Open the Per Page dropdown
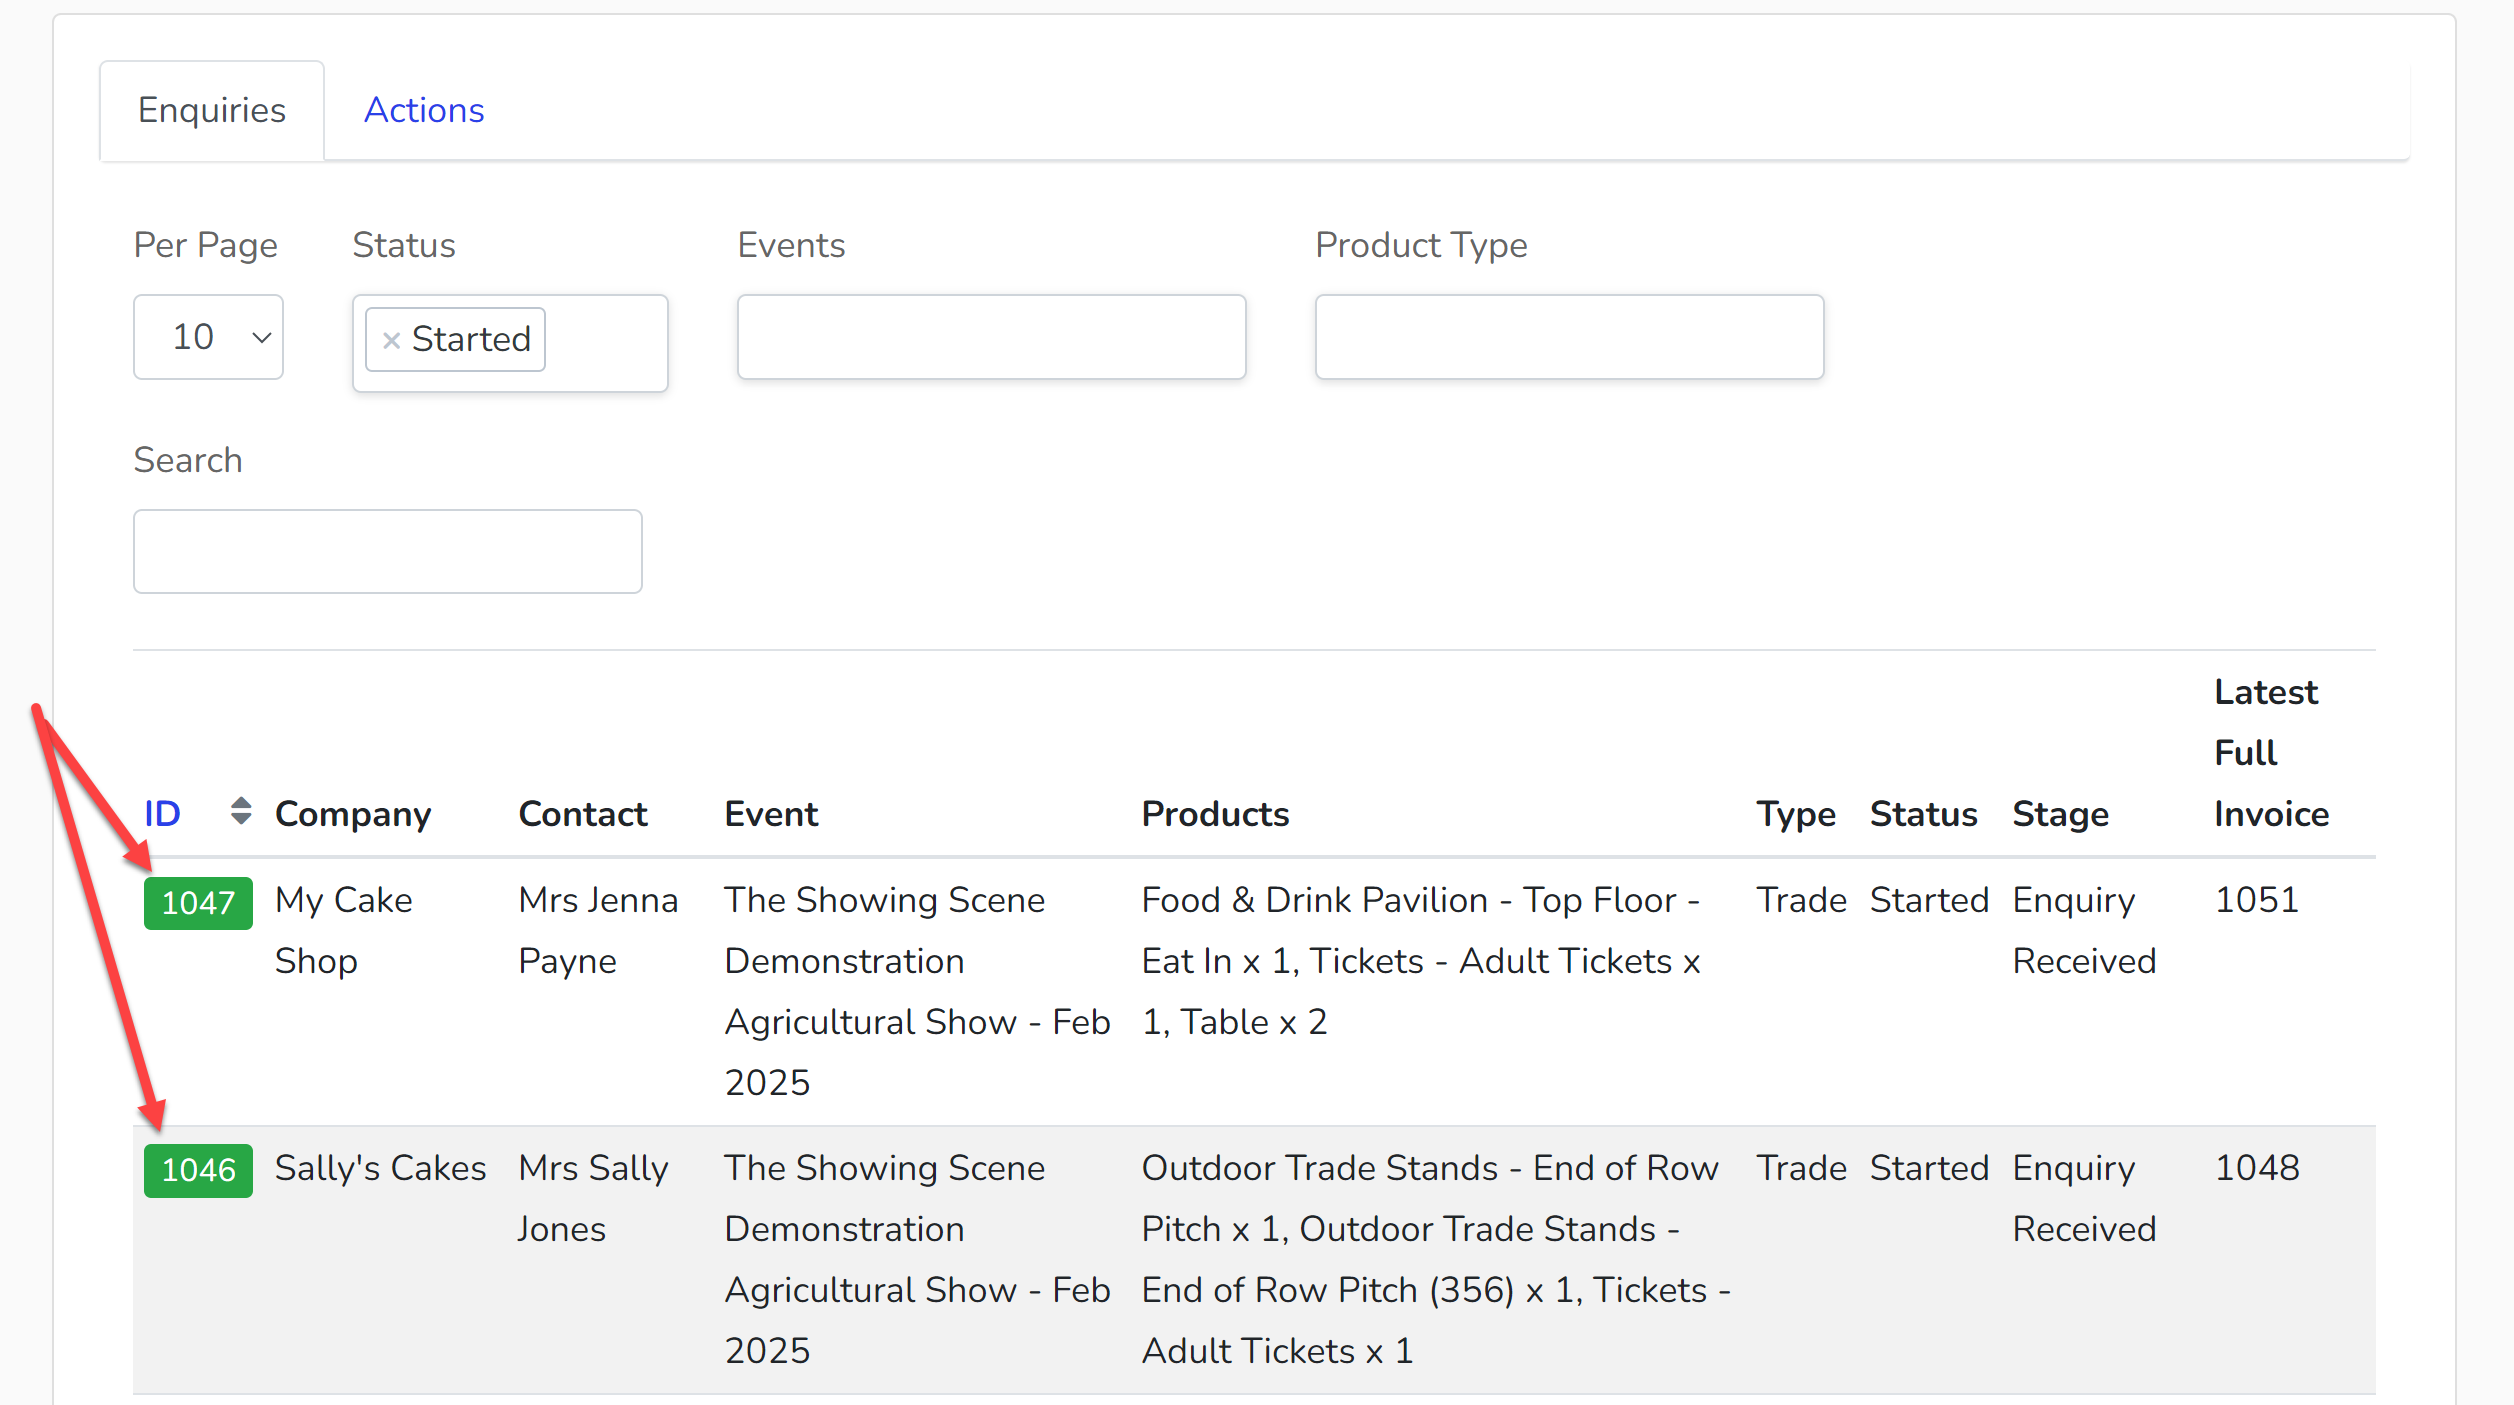This screenshot has height=1405, width=2514. (x=208, y=337)
